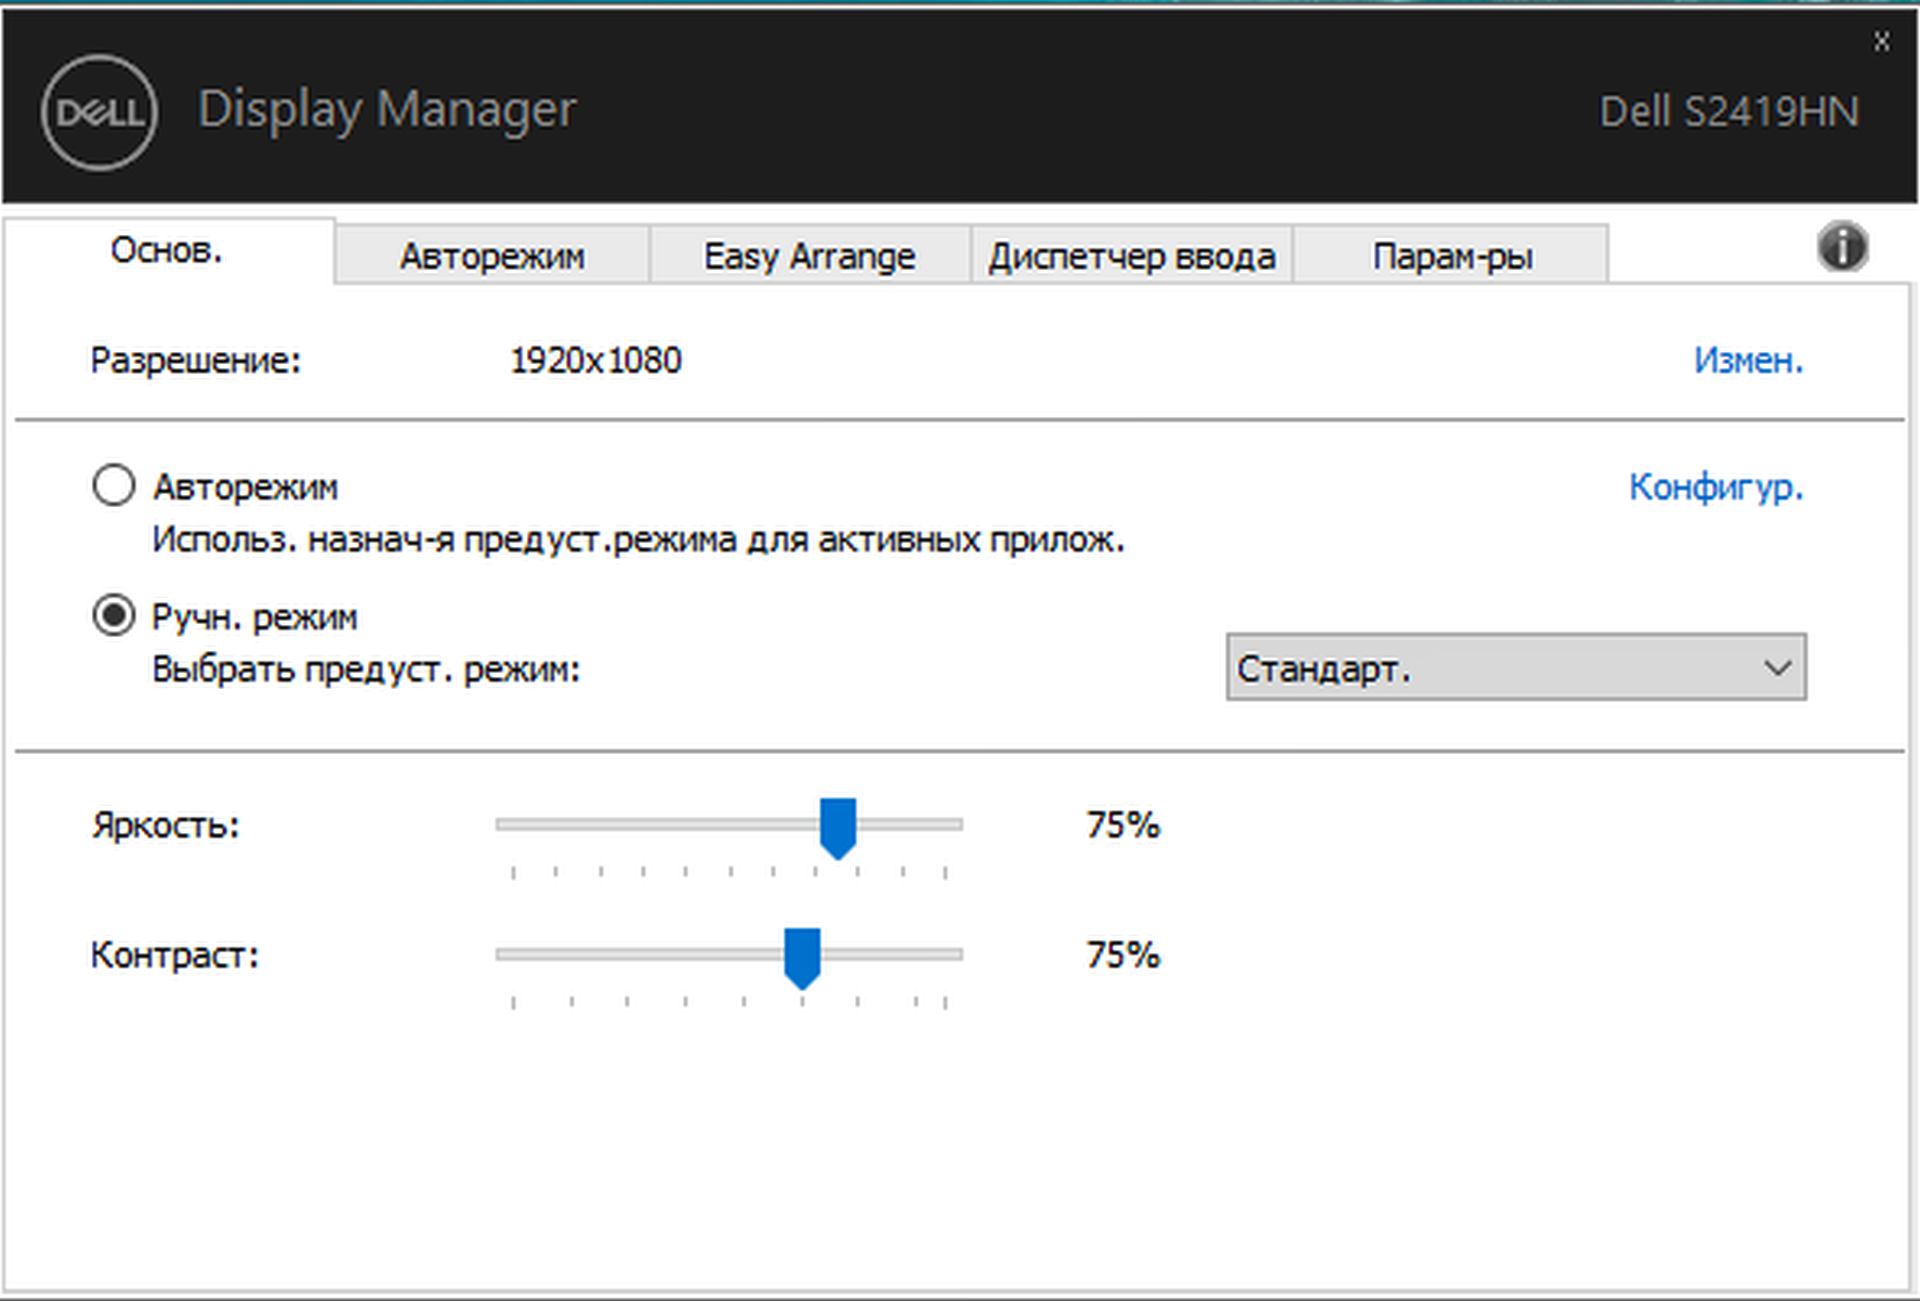The height and width of the screenshot is (1301, 1920).
Task: Click the Выбрать предуст. режим: label
Action: pos(366,669)
